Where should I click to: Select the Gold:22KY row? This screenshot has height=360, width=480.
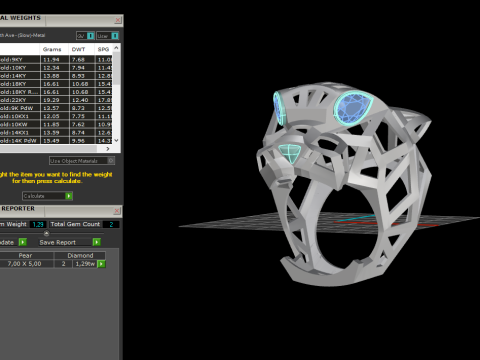(x=56, y=100)
